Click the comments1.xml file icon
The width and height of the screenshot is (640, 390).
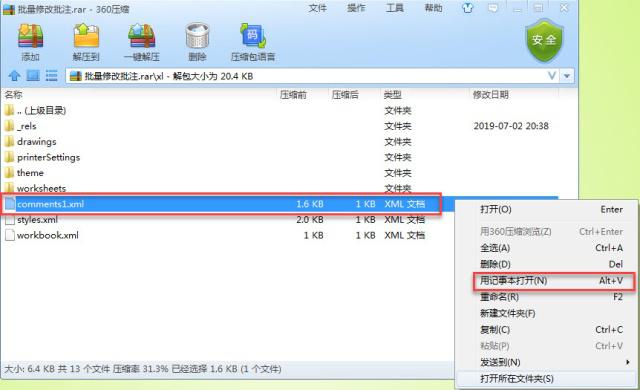tap(10, 204)
